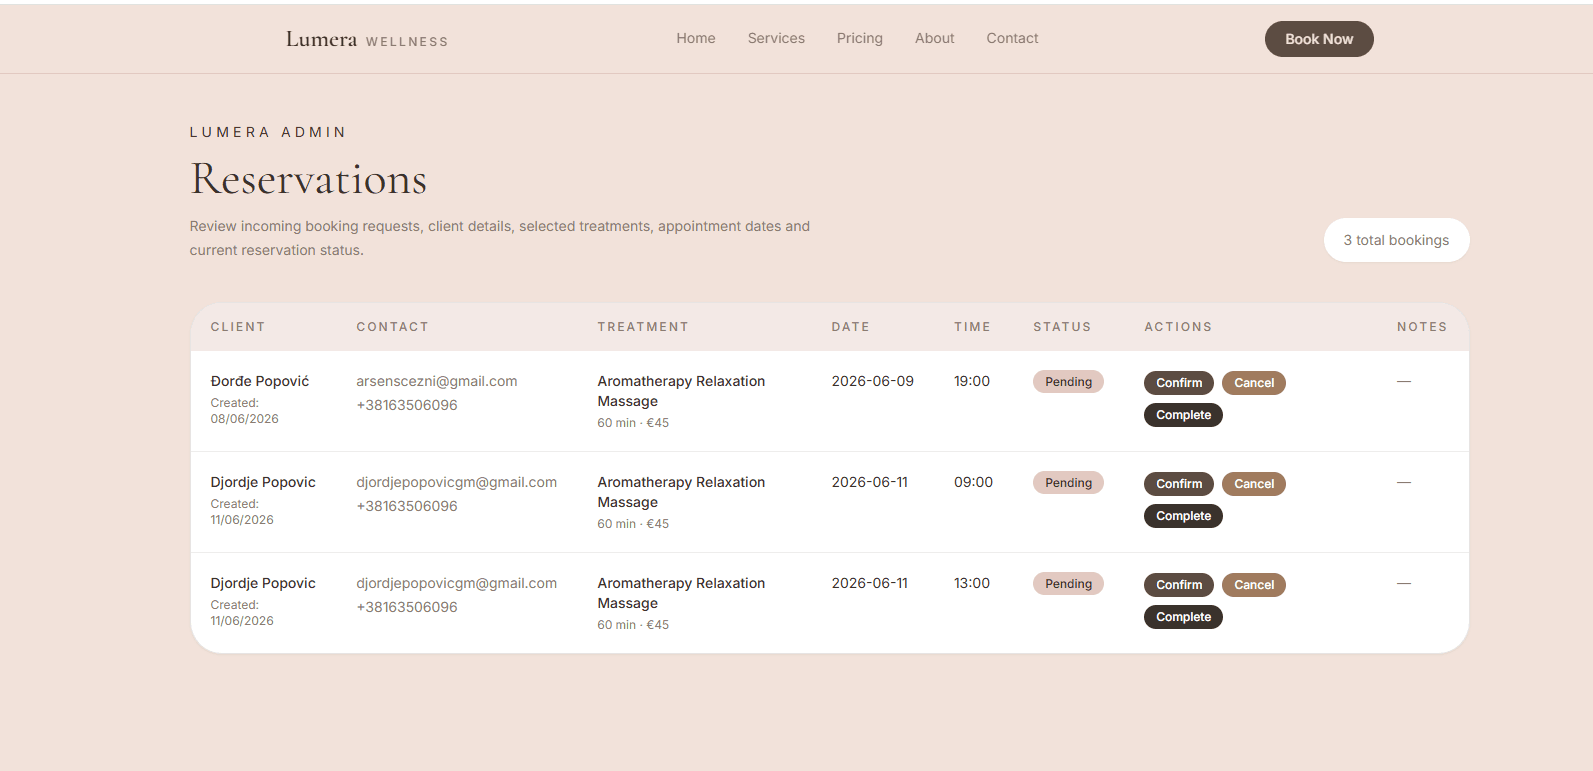Mark the 2026-06-09 19:00 booking complete

(1183, 415)
